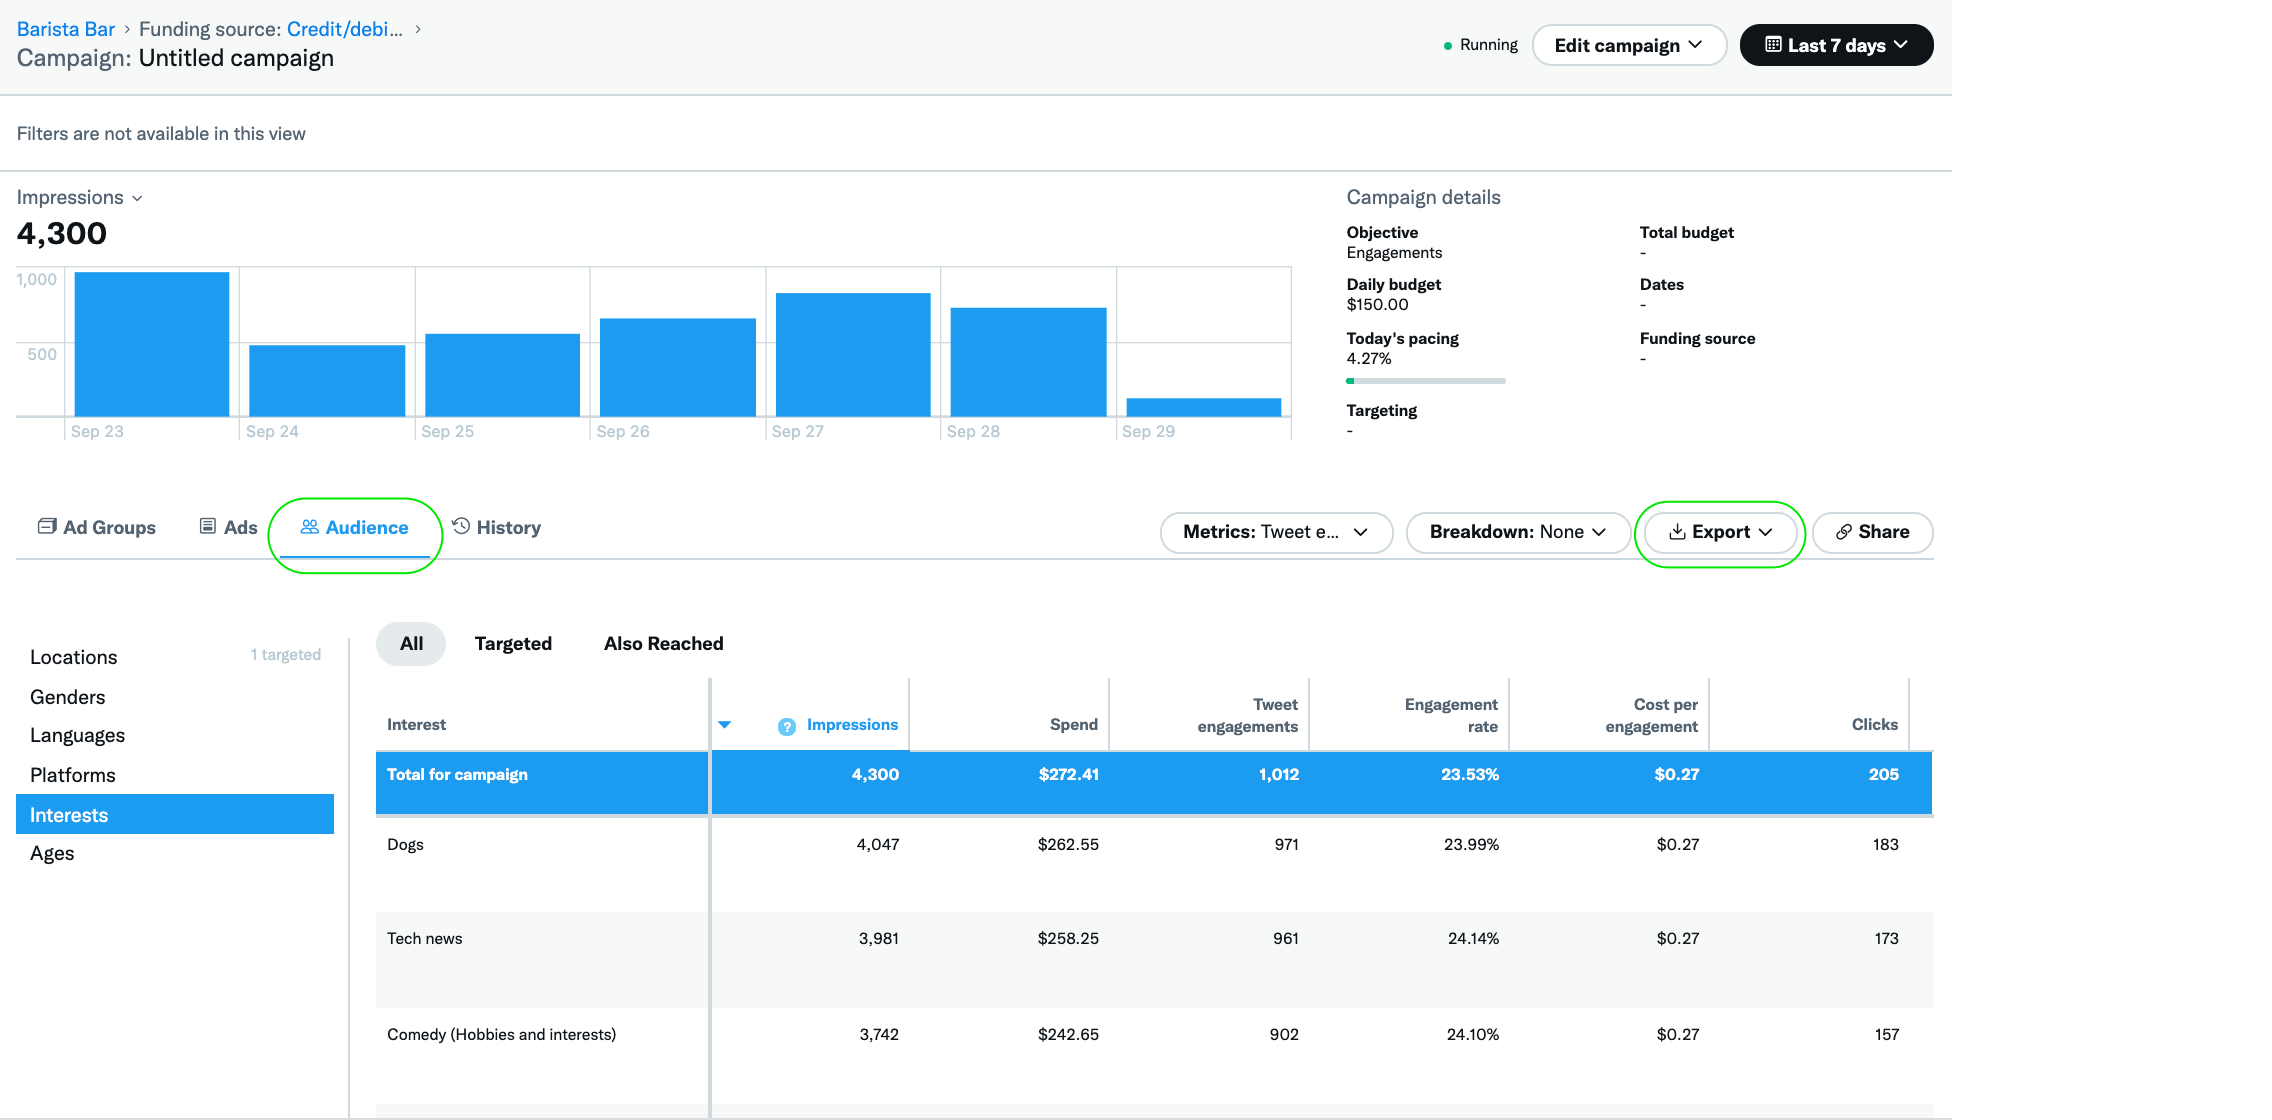Open the Edit campaign dropdown
Viewport: 2272px width, 1120px height.
point(1629,45)
